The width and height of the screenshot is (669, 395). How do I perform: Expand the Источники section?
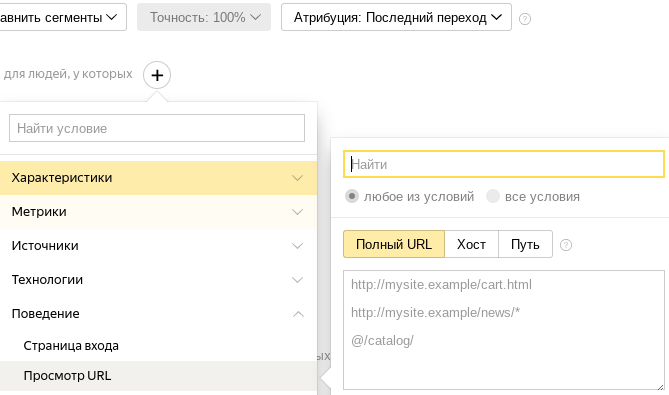pos(158,246)
